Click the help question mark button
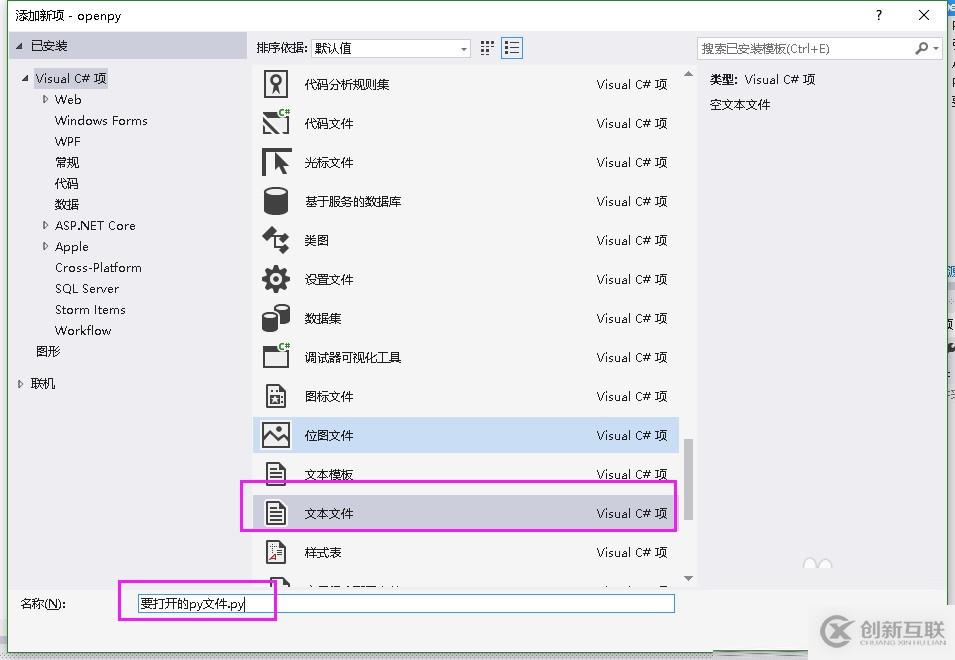 click(x=878, y=15)
